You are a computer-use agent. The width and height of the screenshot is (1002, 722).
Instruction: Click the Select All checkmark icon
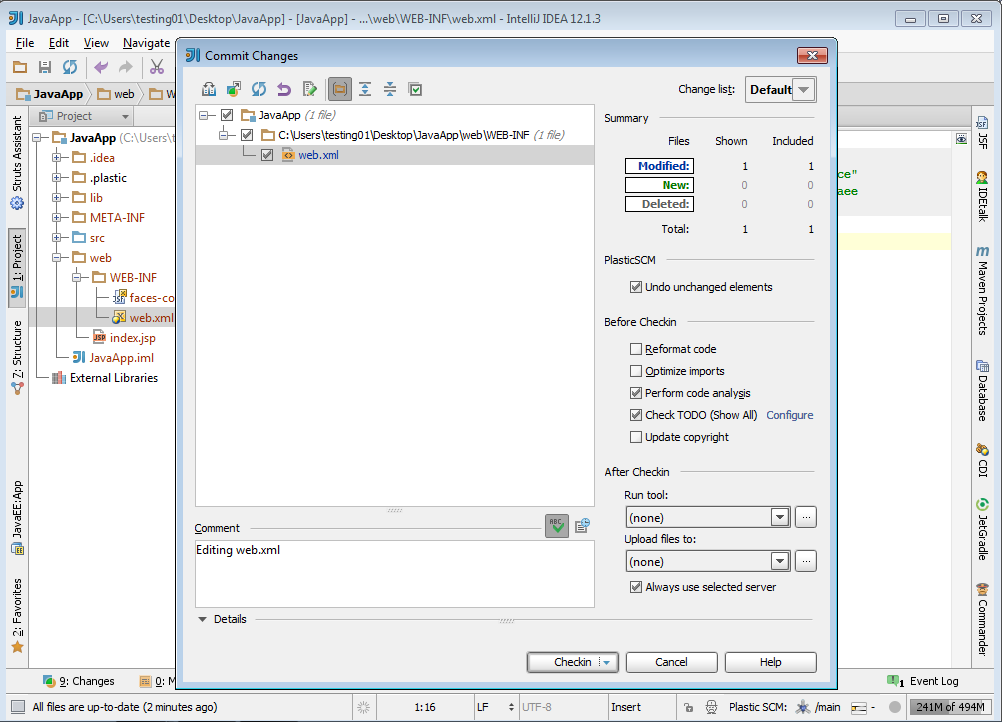coord(415,89)
